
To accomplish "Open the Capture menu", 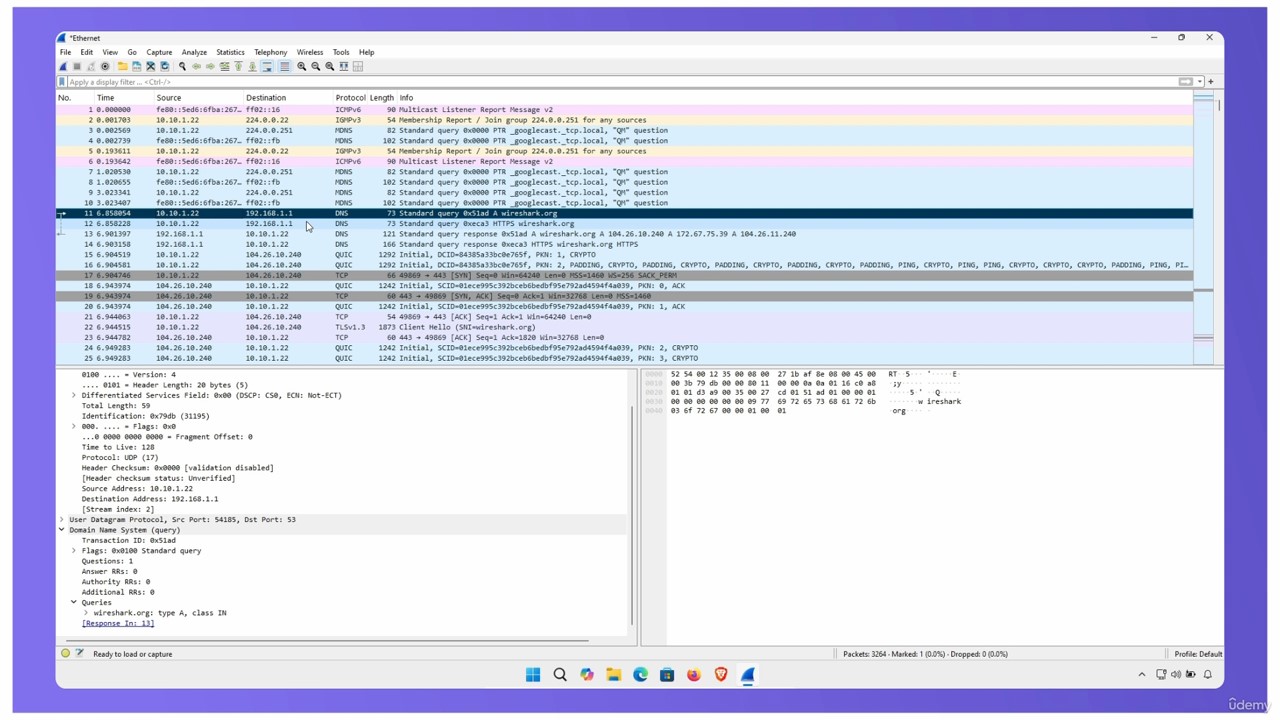I will coord(159,52).
